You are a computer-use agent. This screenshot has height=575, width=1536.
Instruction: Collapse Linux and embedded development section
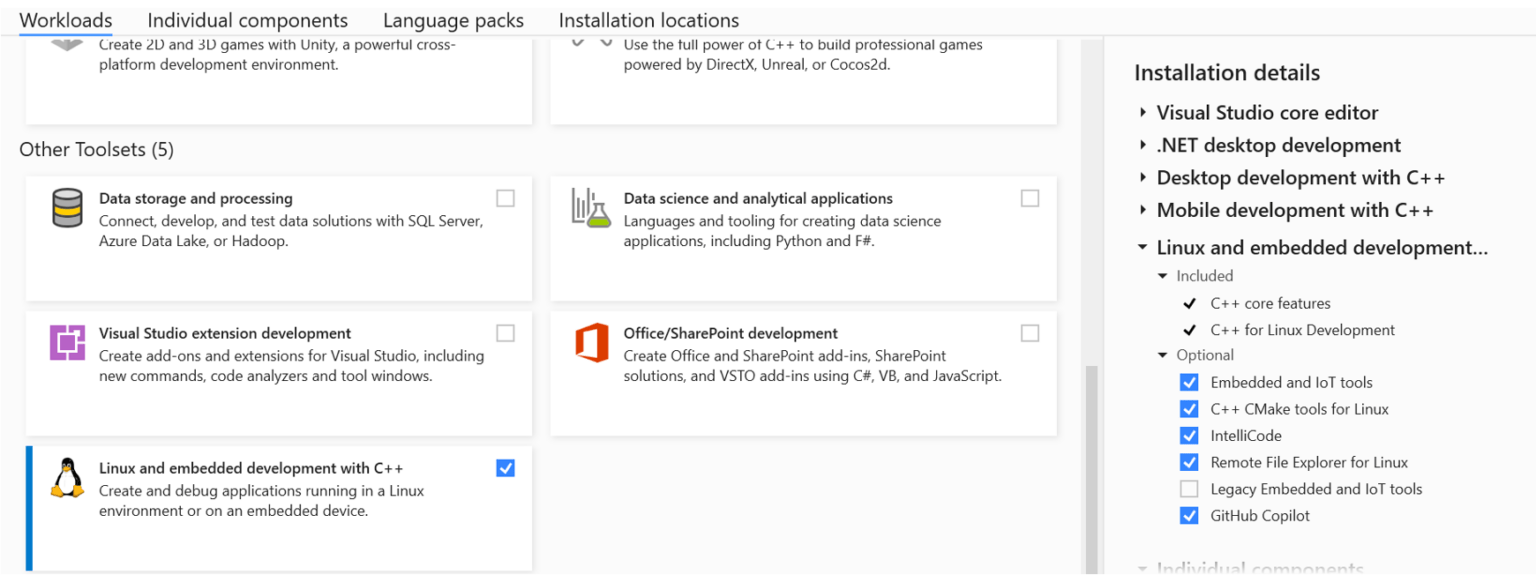pyautogui.click(x=1143, y=247)
